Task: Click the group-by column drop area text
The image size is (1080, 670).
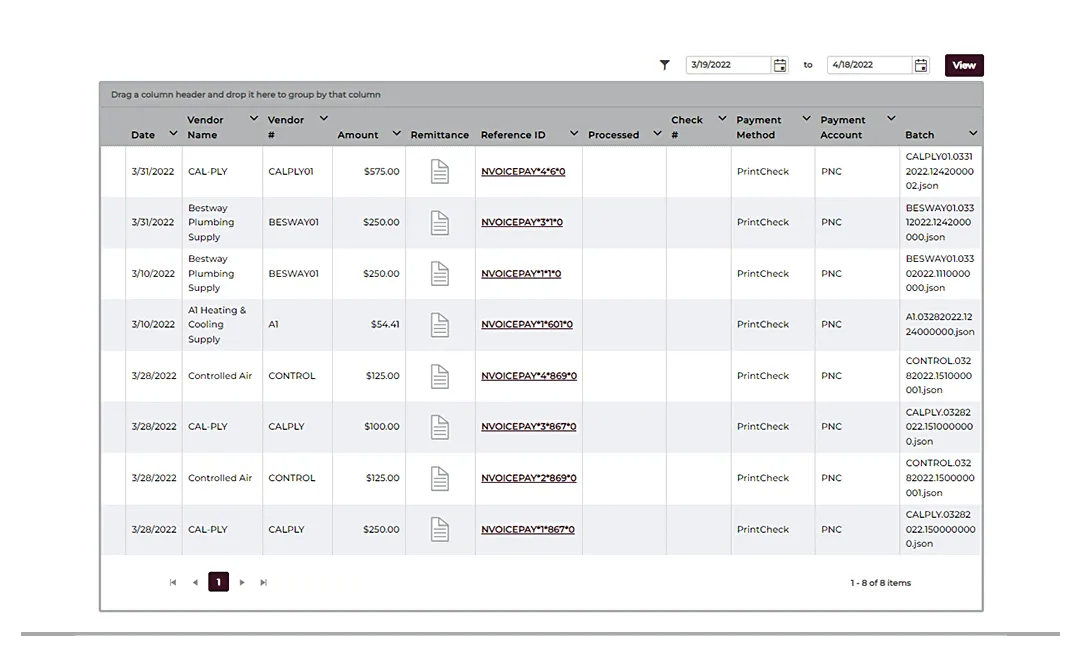Action: [246, 94]
